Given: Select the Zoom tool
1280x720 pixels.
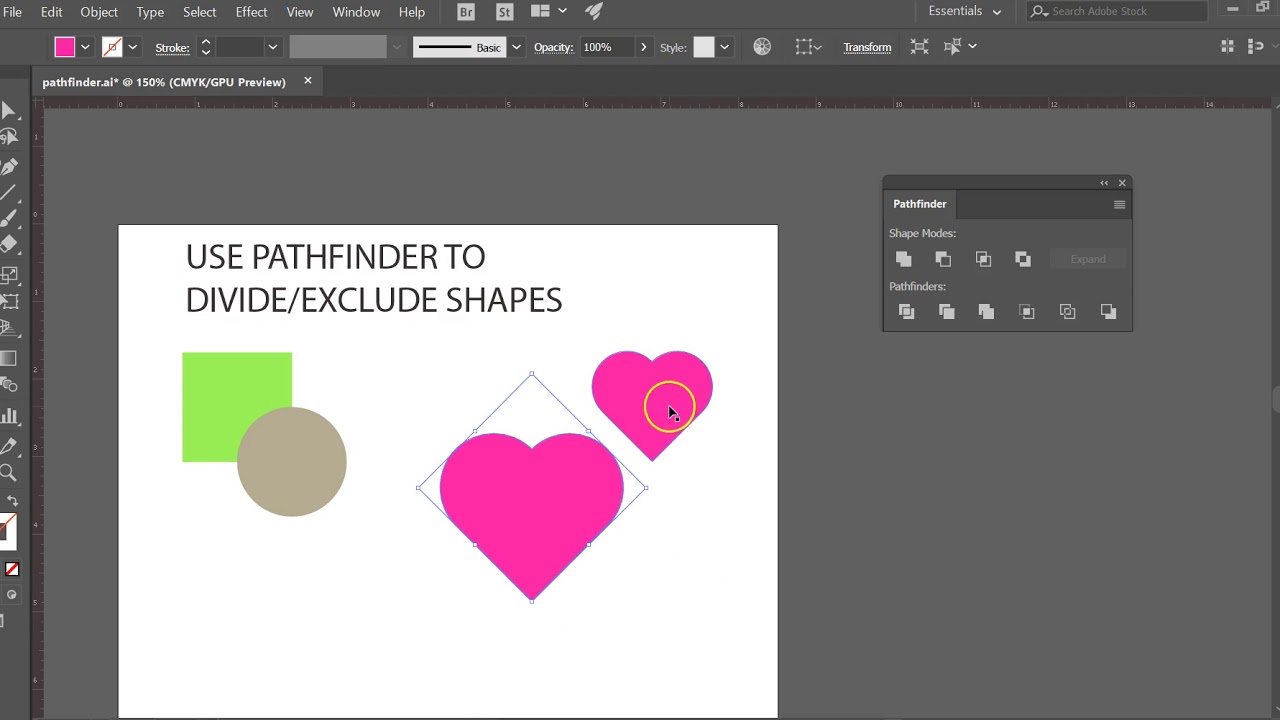Looking at the screenshot, I should click(8, 473).
